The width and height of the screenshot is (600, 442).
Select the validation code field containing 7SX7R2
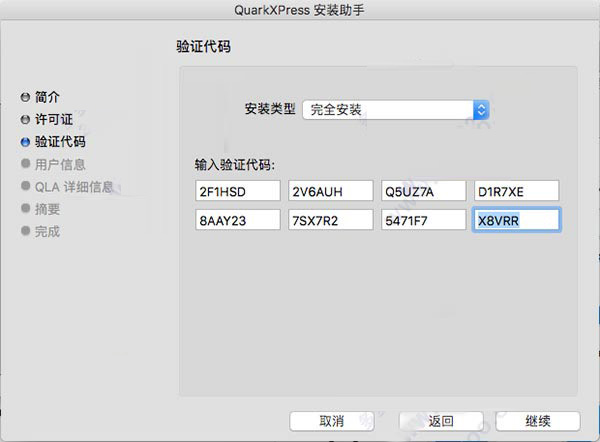pos(331,220)
